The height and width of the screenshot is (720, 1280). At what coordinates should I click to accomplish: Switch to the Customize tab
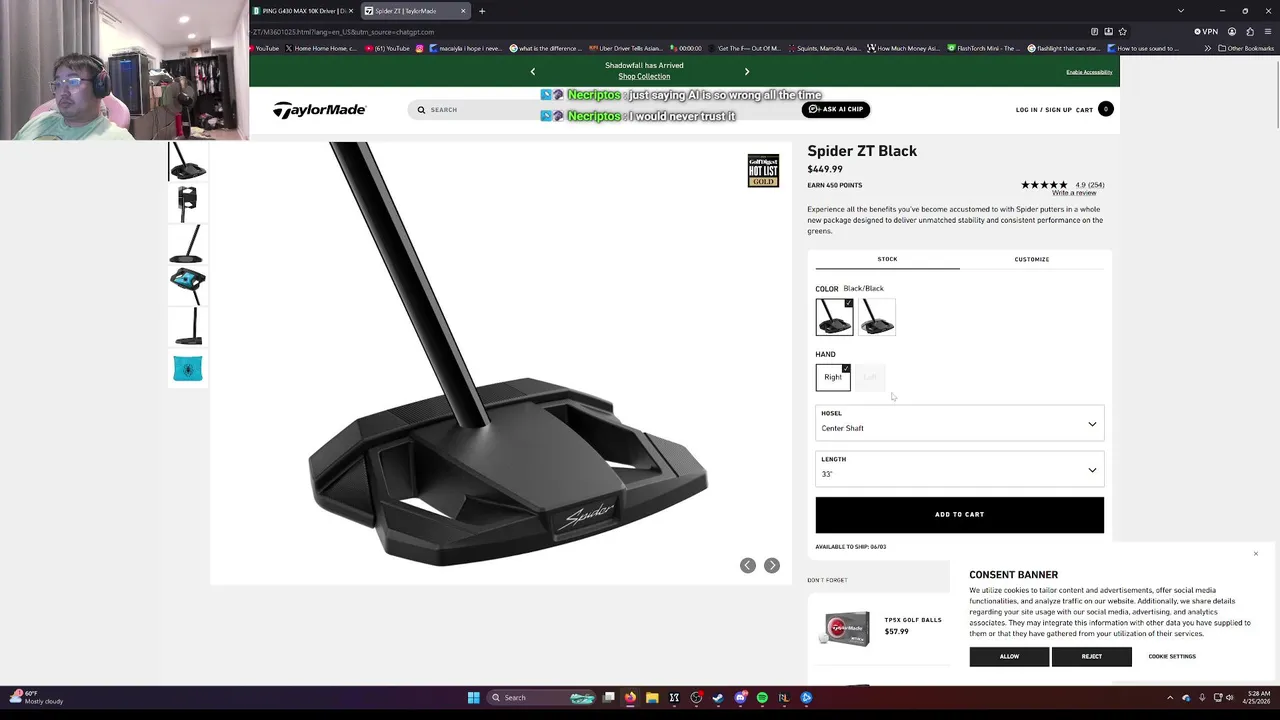[x=1032, y=259]
